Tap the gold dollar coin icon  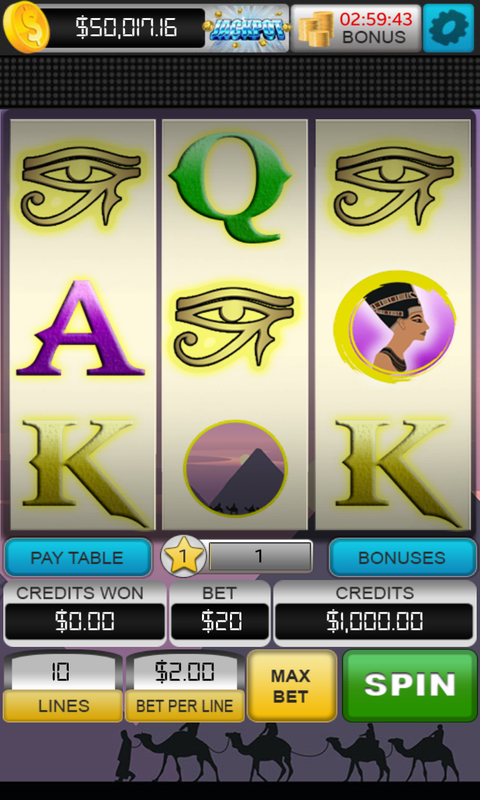[x=26, y=28]
